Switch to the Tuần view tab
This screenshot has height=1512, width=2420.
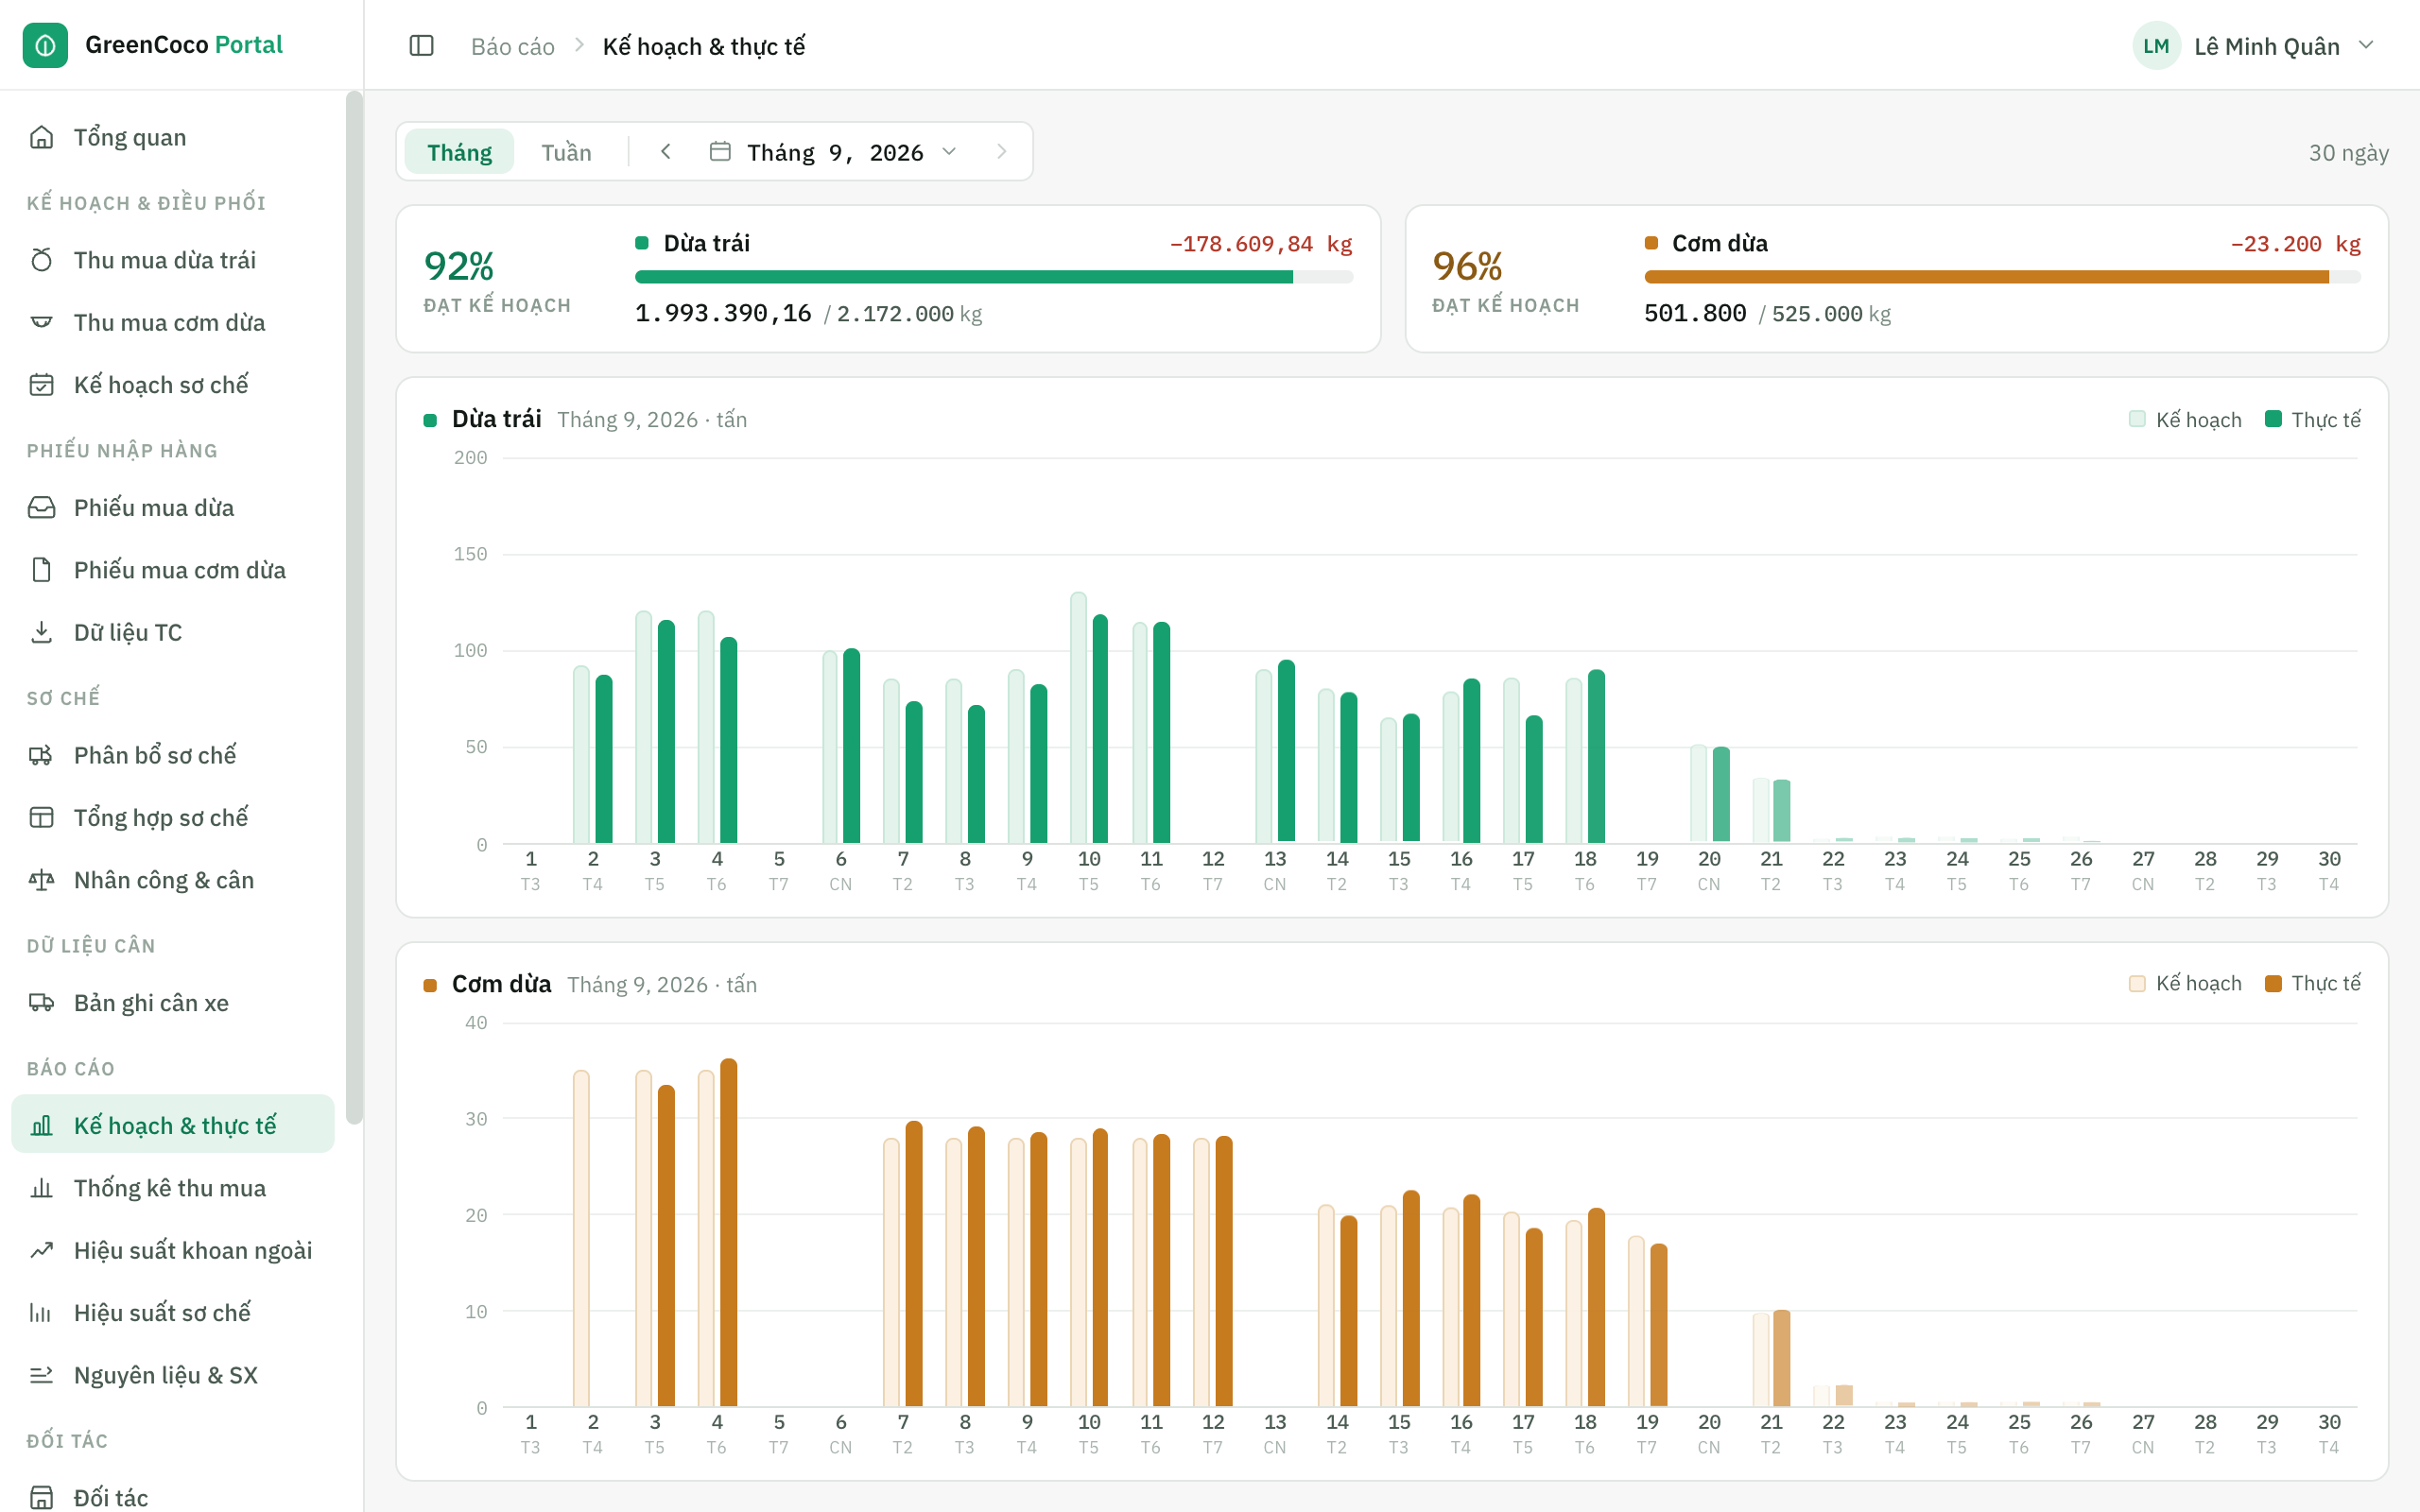pyautogui.click(x=566, y=152)
